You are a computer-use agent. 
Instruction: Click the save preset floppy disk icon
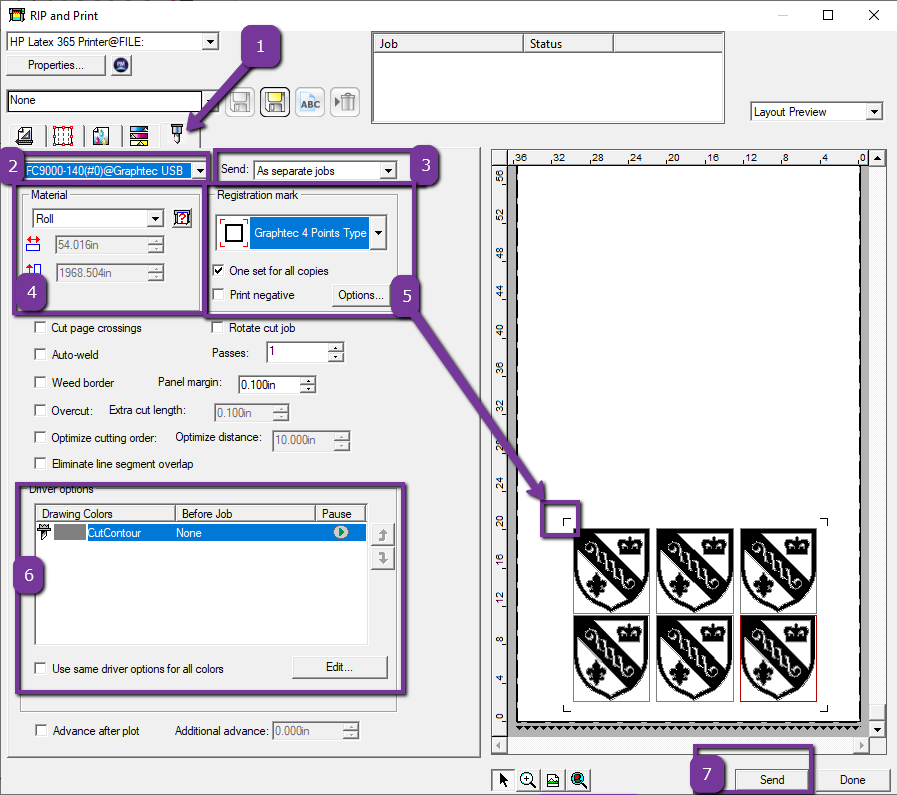(273, 102)
